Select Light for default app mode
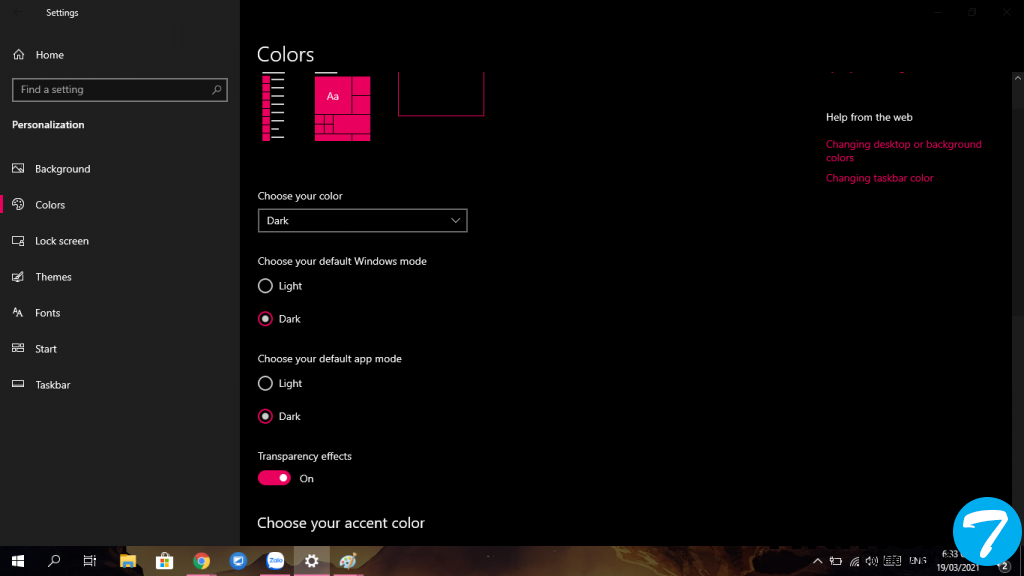The image size is (1024, 576). [265, 383]
